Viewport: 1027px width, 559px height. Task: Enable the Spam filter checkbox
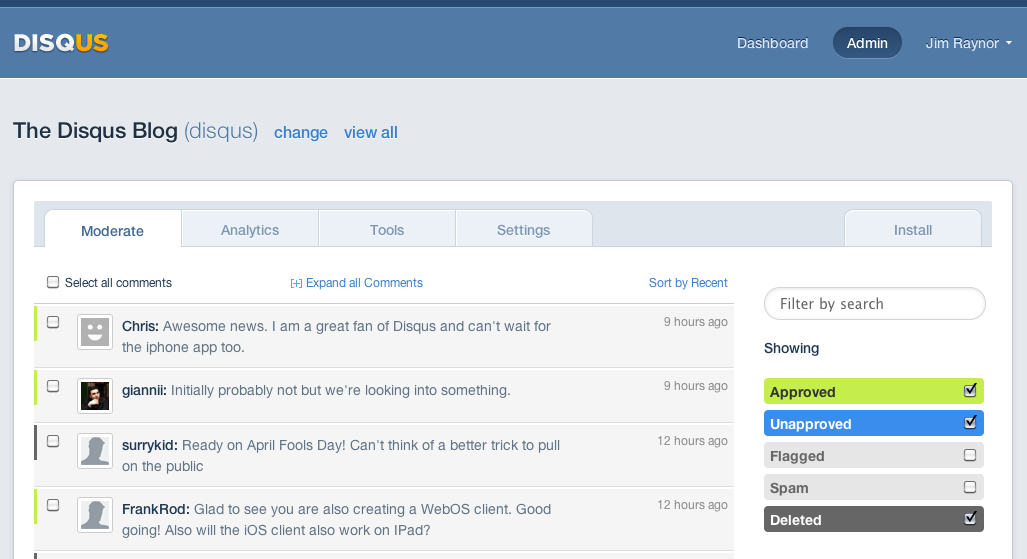tap(969, 487)
